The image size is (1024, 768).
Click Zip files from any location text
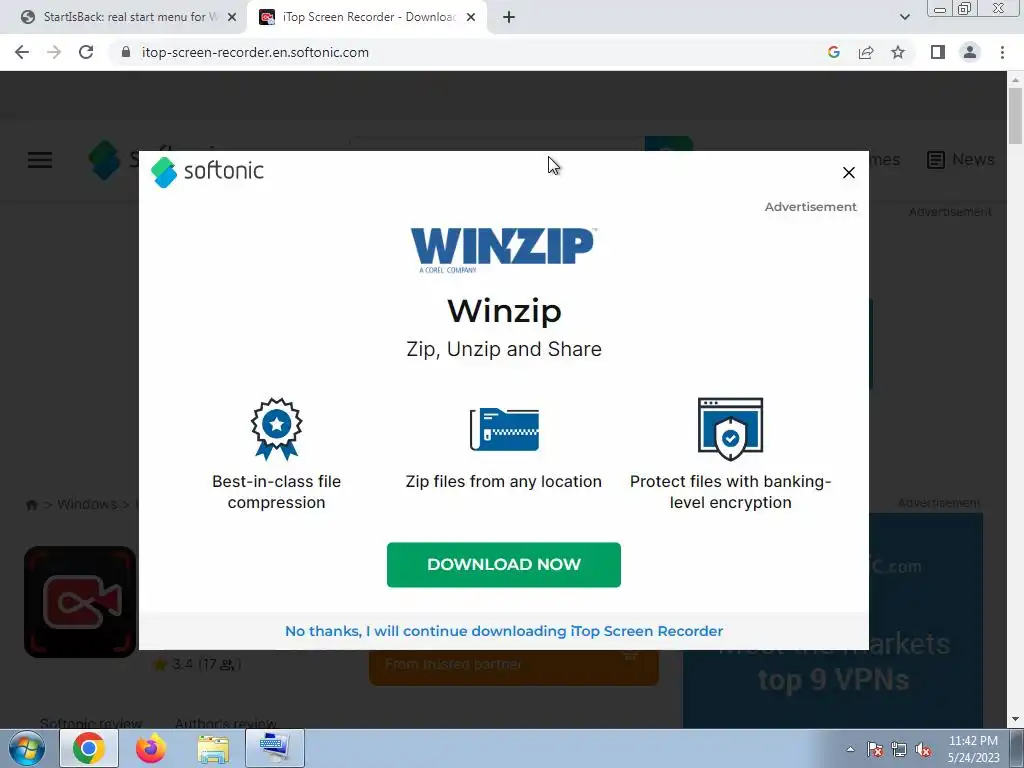[x=504, y=481]
